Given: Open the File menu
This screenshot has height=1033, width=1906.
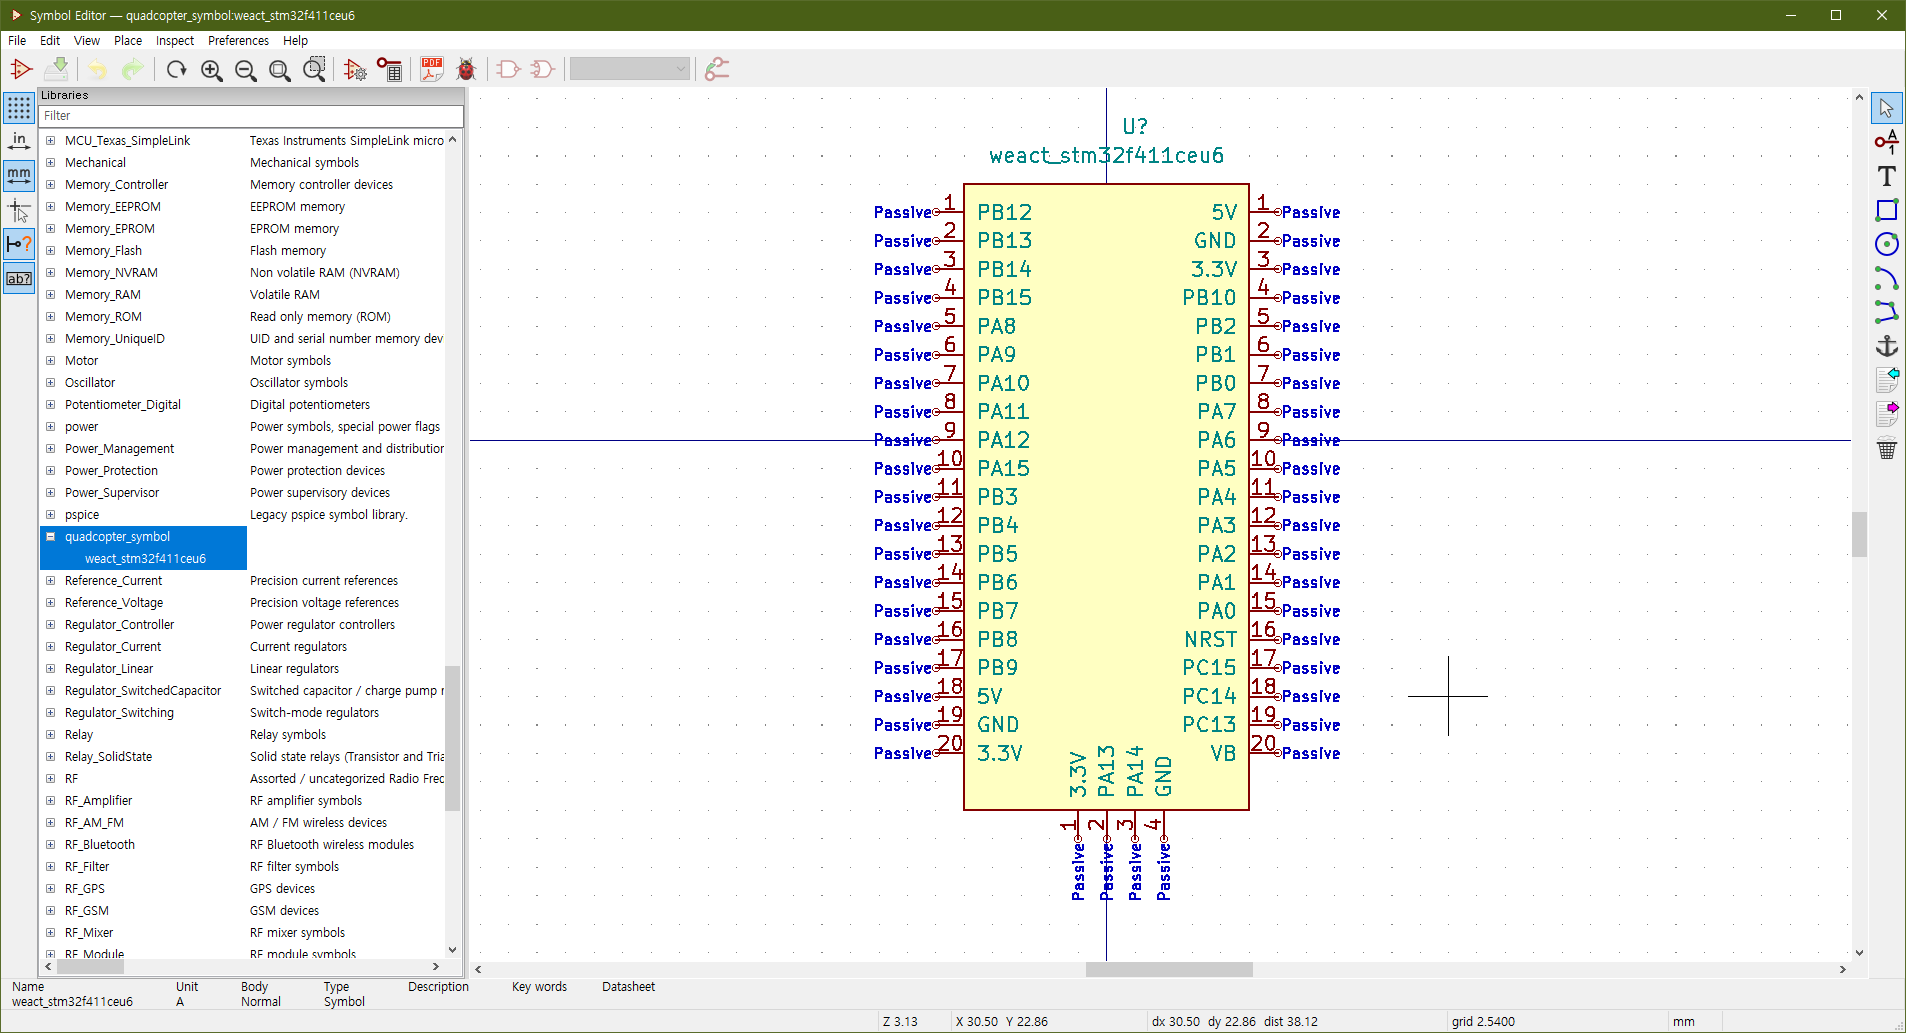Looking at the screenshot, I should [17, 41].
